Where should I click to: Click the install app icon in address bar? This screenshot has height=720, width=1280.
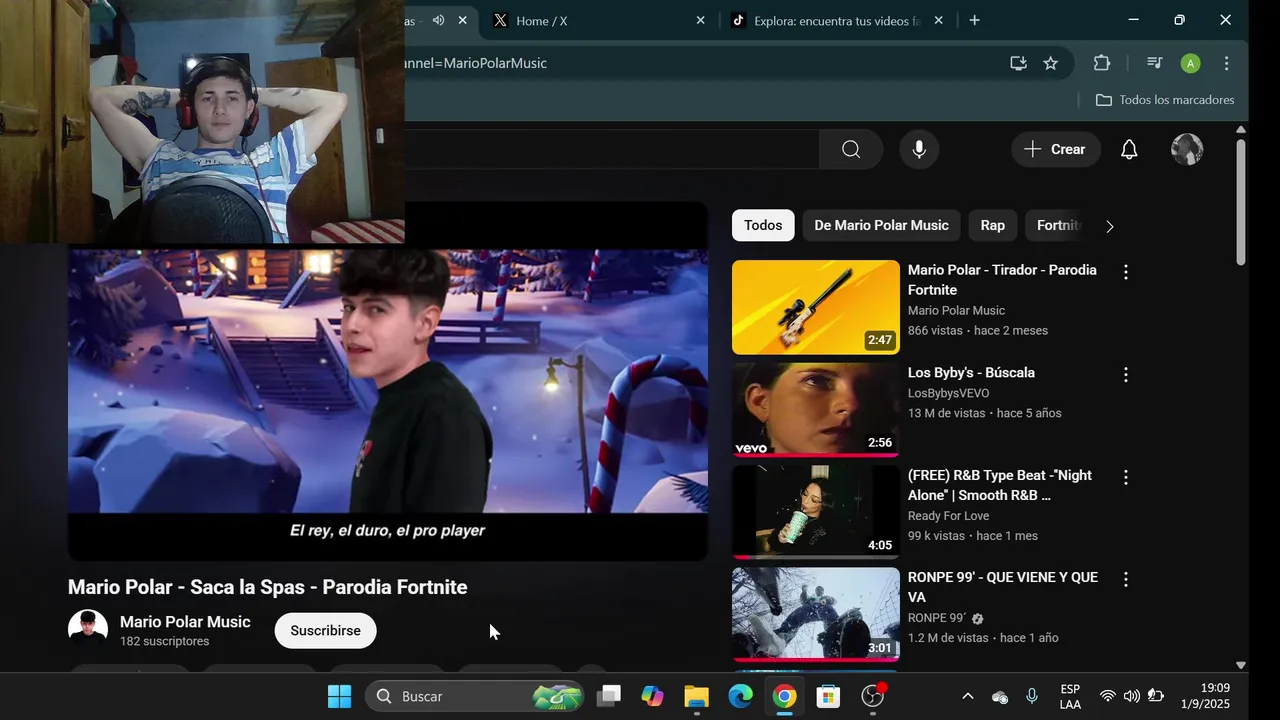tap(1018, 63)
